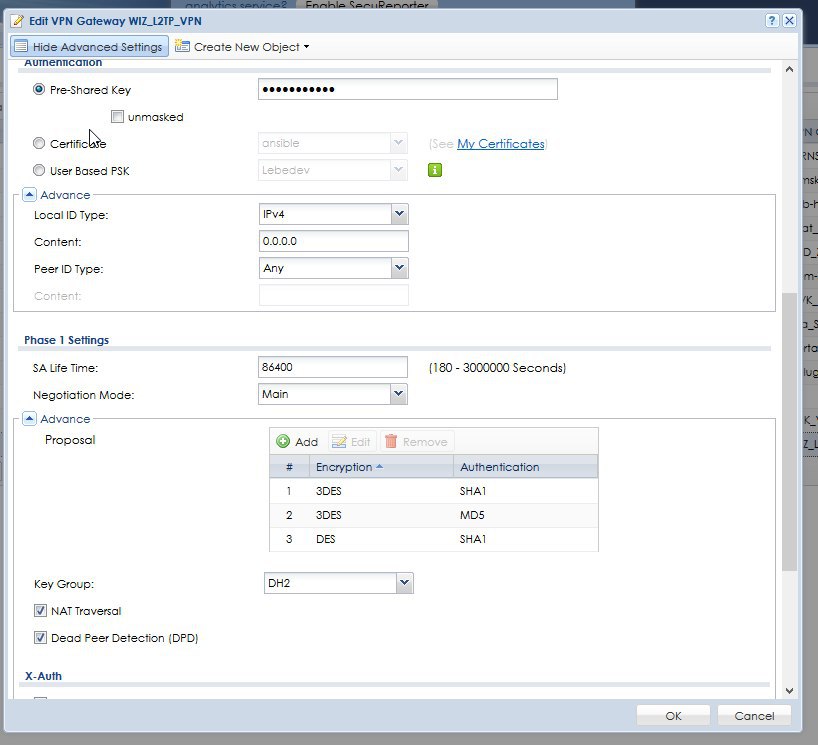Click the Remove proposal button
The image size is (818, 745).
click(x=417, y=442)
